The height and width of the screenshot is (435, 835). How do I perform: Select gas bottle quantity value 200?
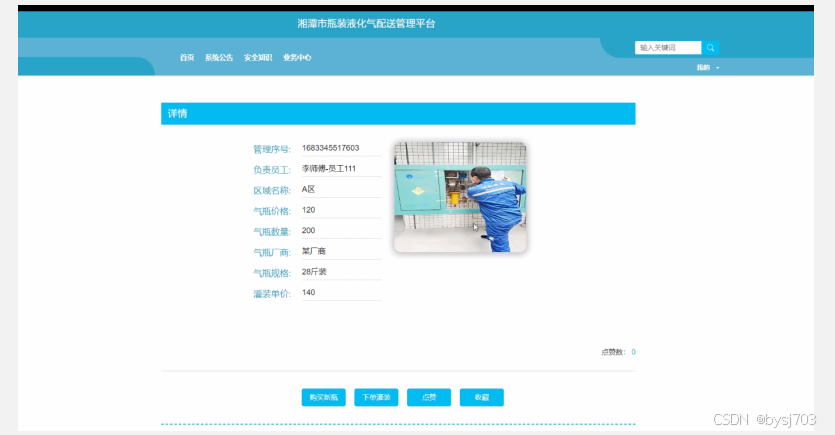(308, 231)
